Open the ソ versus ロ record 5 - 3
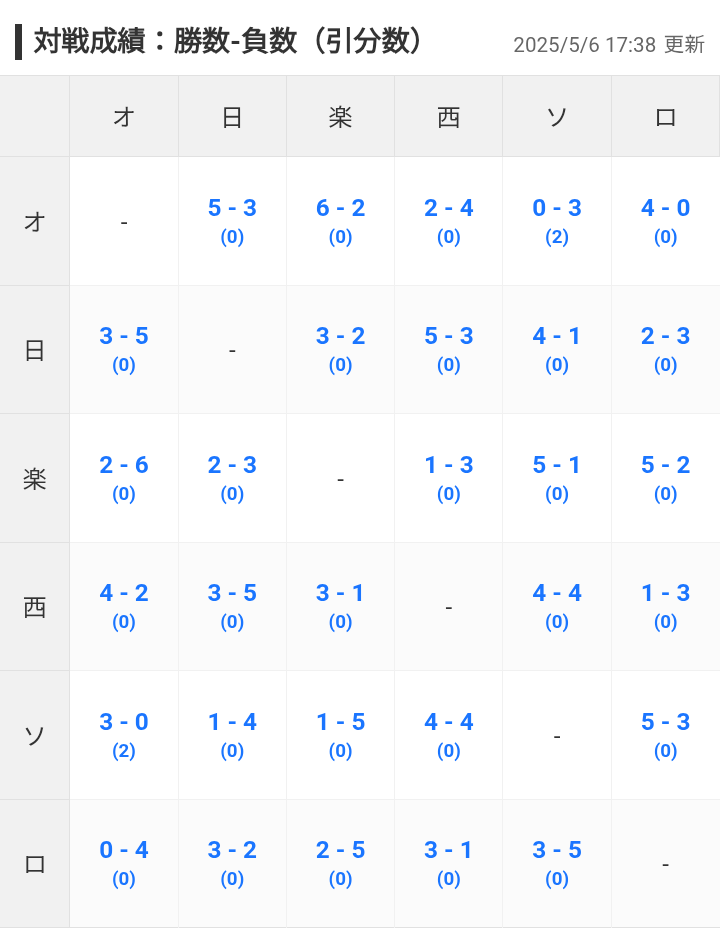Image resolution: width=720 pixels, height=934 pixels. click(x=665, y=734)
